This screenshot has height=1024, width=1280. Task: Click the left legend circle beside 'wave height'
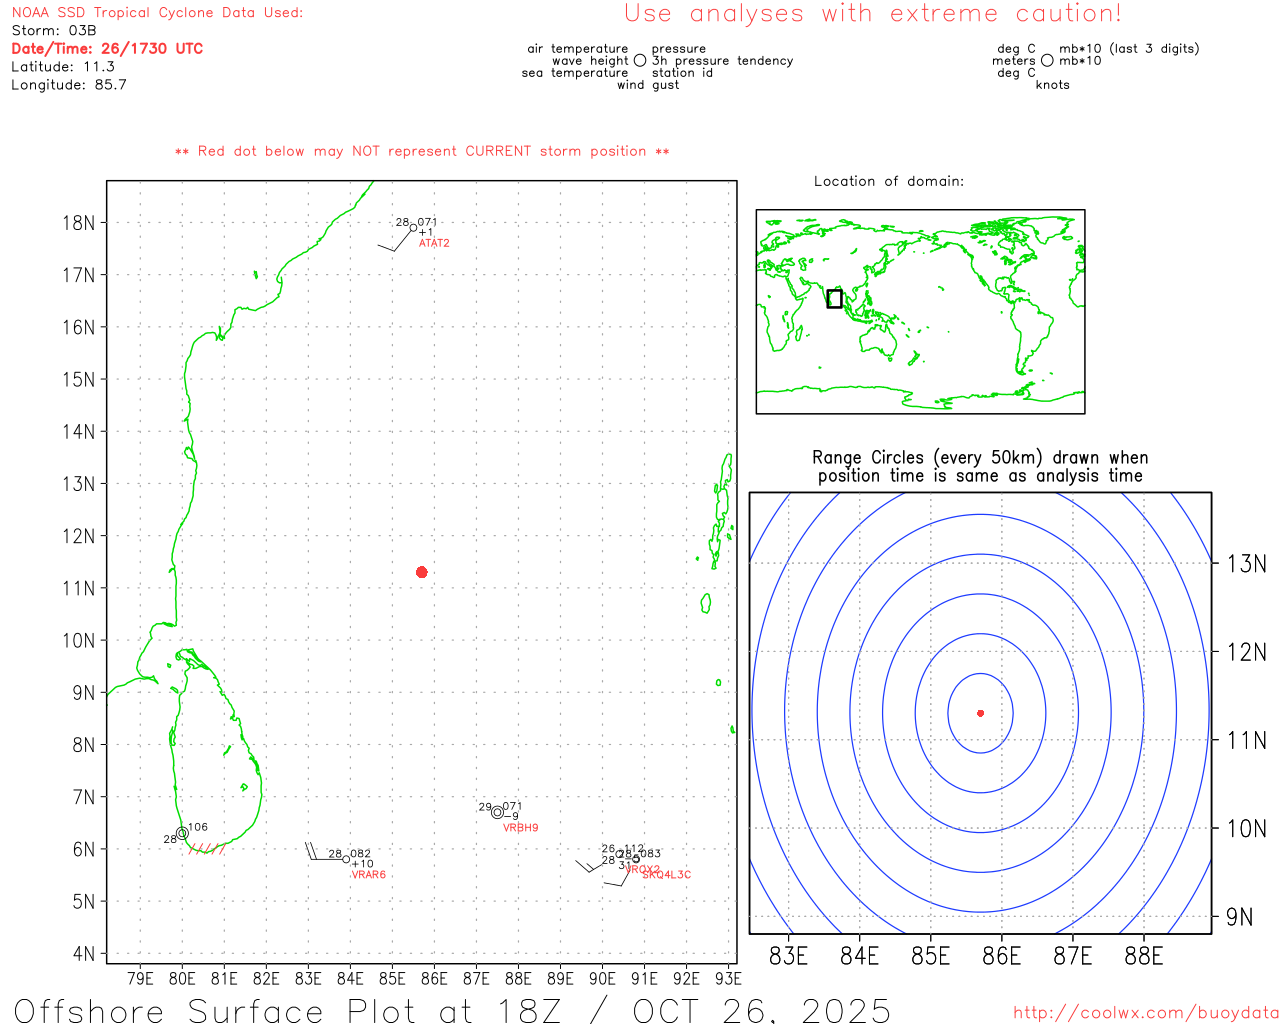click(x=640, y=61)
